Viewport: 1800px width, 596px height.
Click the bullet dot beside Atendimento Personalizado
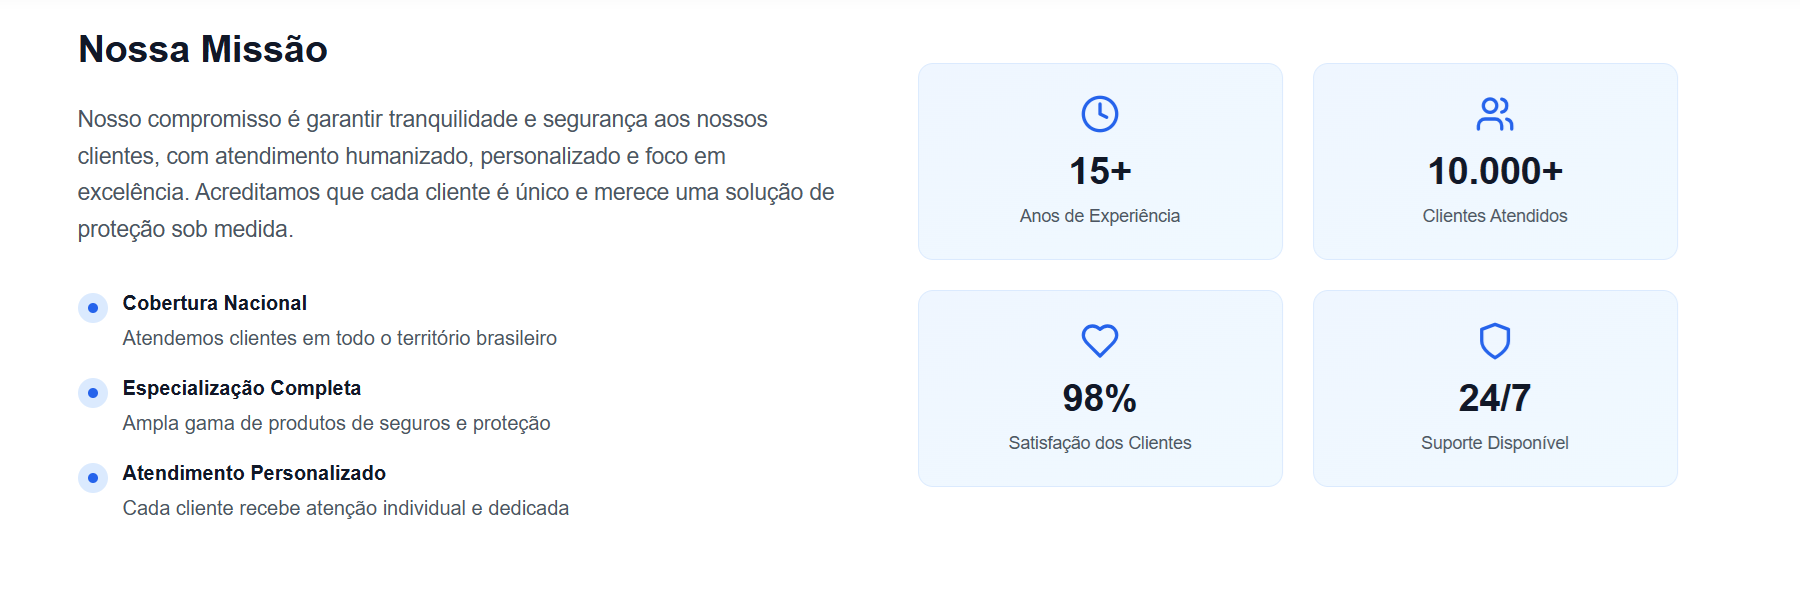(x=93, y=478)
